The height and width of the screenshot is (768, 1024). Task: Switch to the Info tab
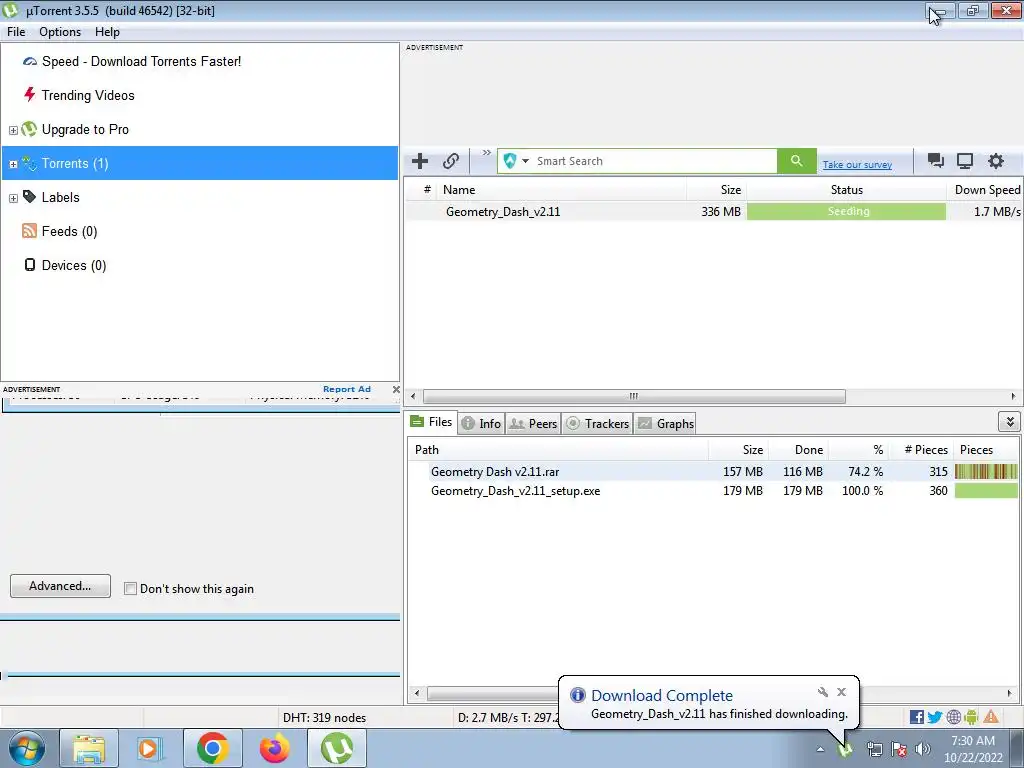[481, 423]
